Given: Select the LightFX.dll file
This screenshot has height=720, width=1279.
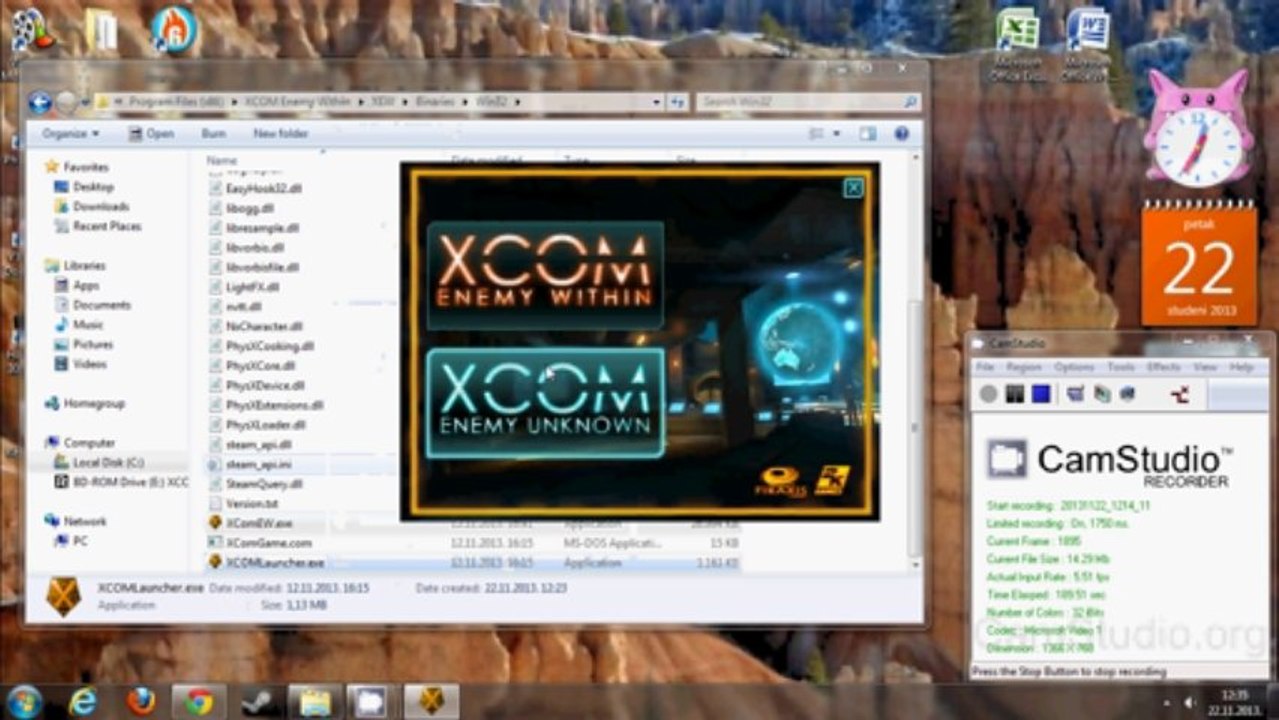Looking at the screenshot, I should [245, 286].
